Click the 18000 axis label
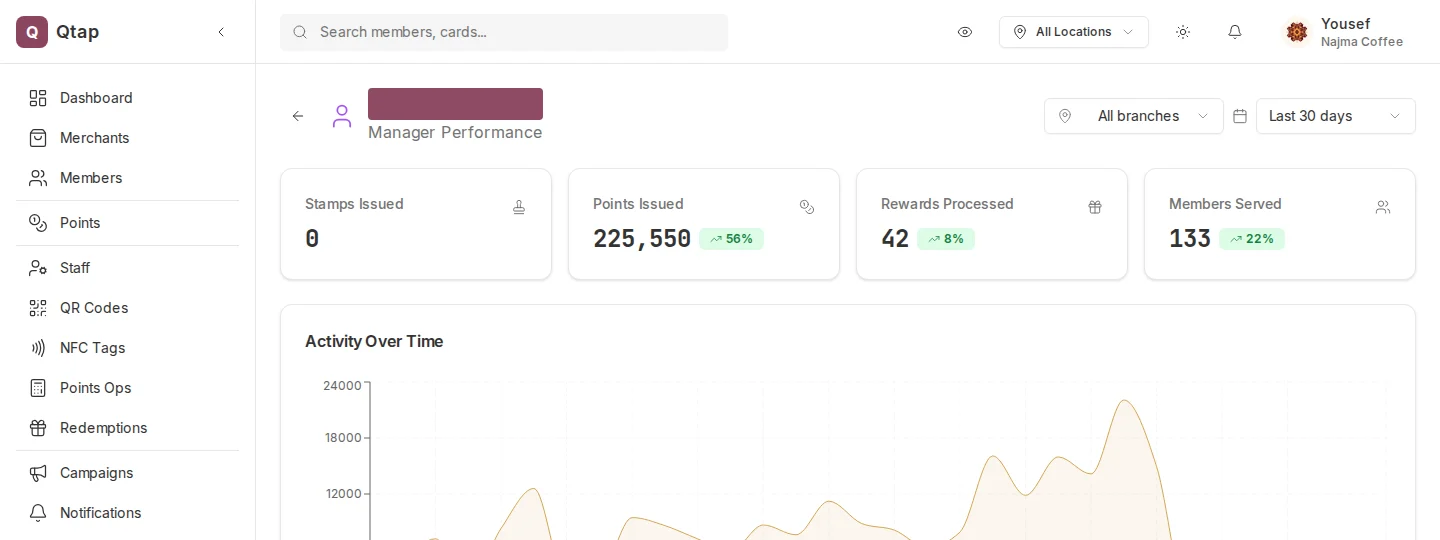Image resolution: width=1440 pixels, height=540 pixels. [342, 437]
